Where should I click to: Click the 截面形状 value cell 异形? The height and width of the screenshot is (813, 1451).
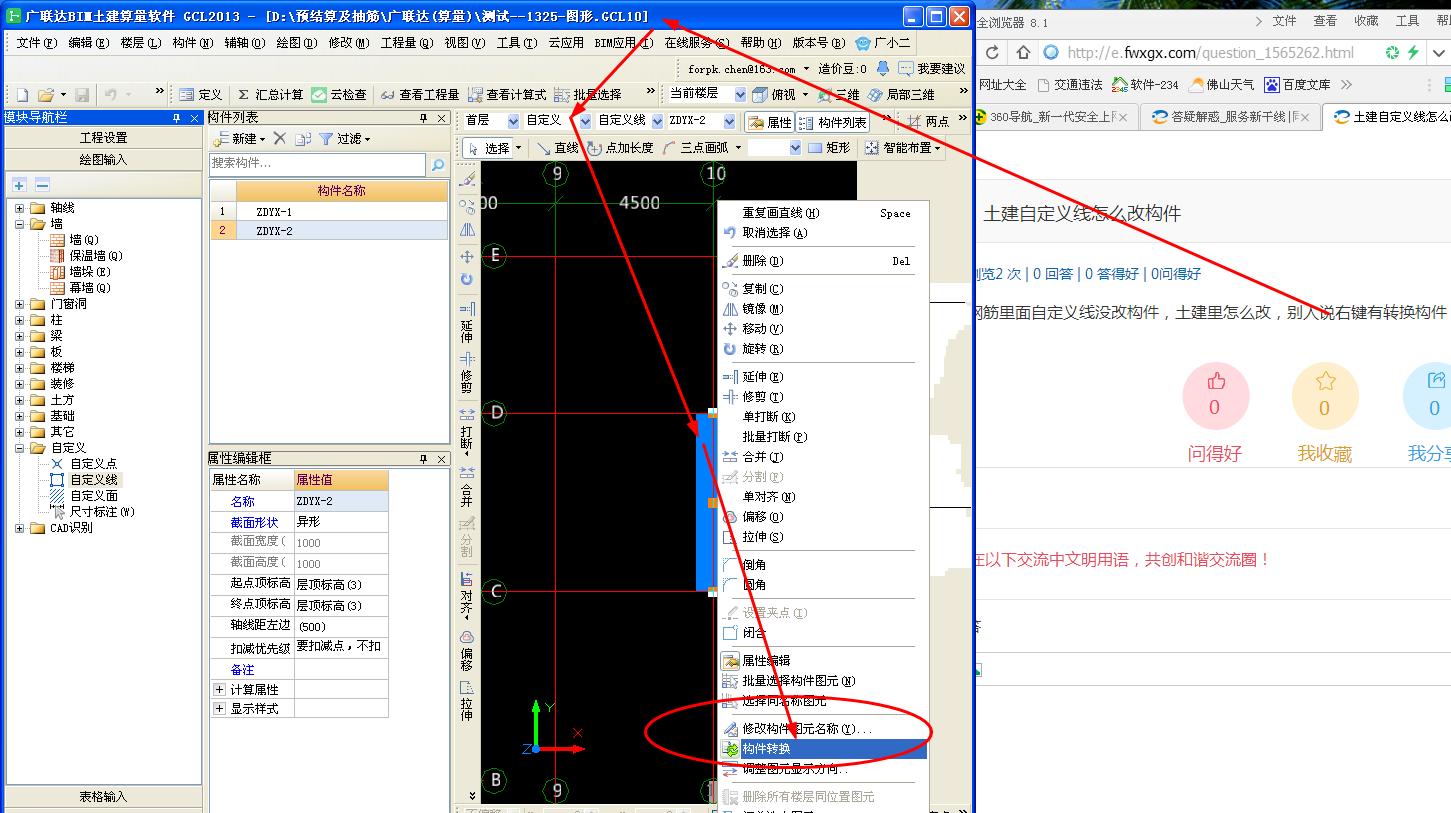341,522
